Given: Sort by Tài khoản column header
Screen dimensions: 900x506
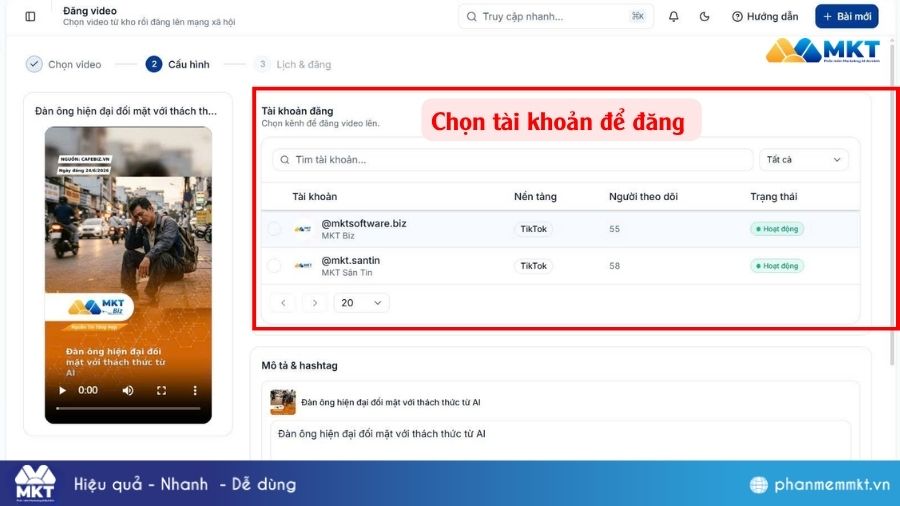Looking at the screenshot, I should tap(315, 197).
